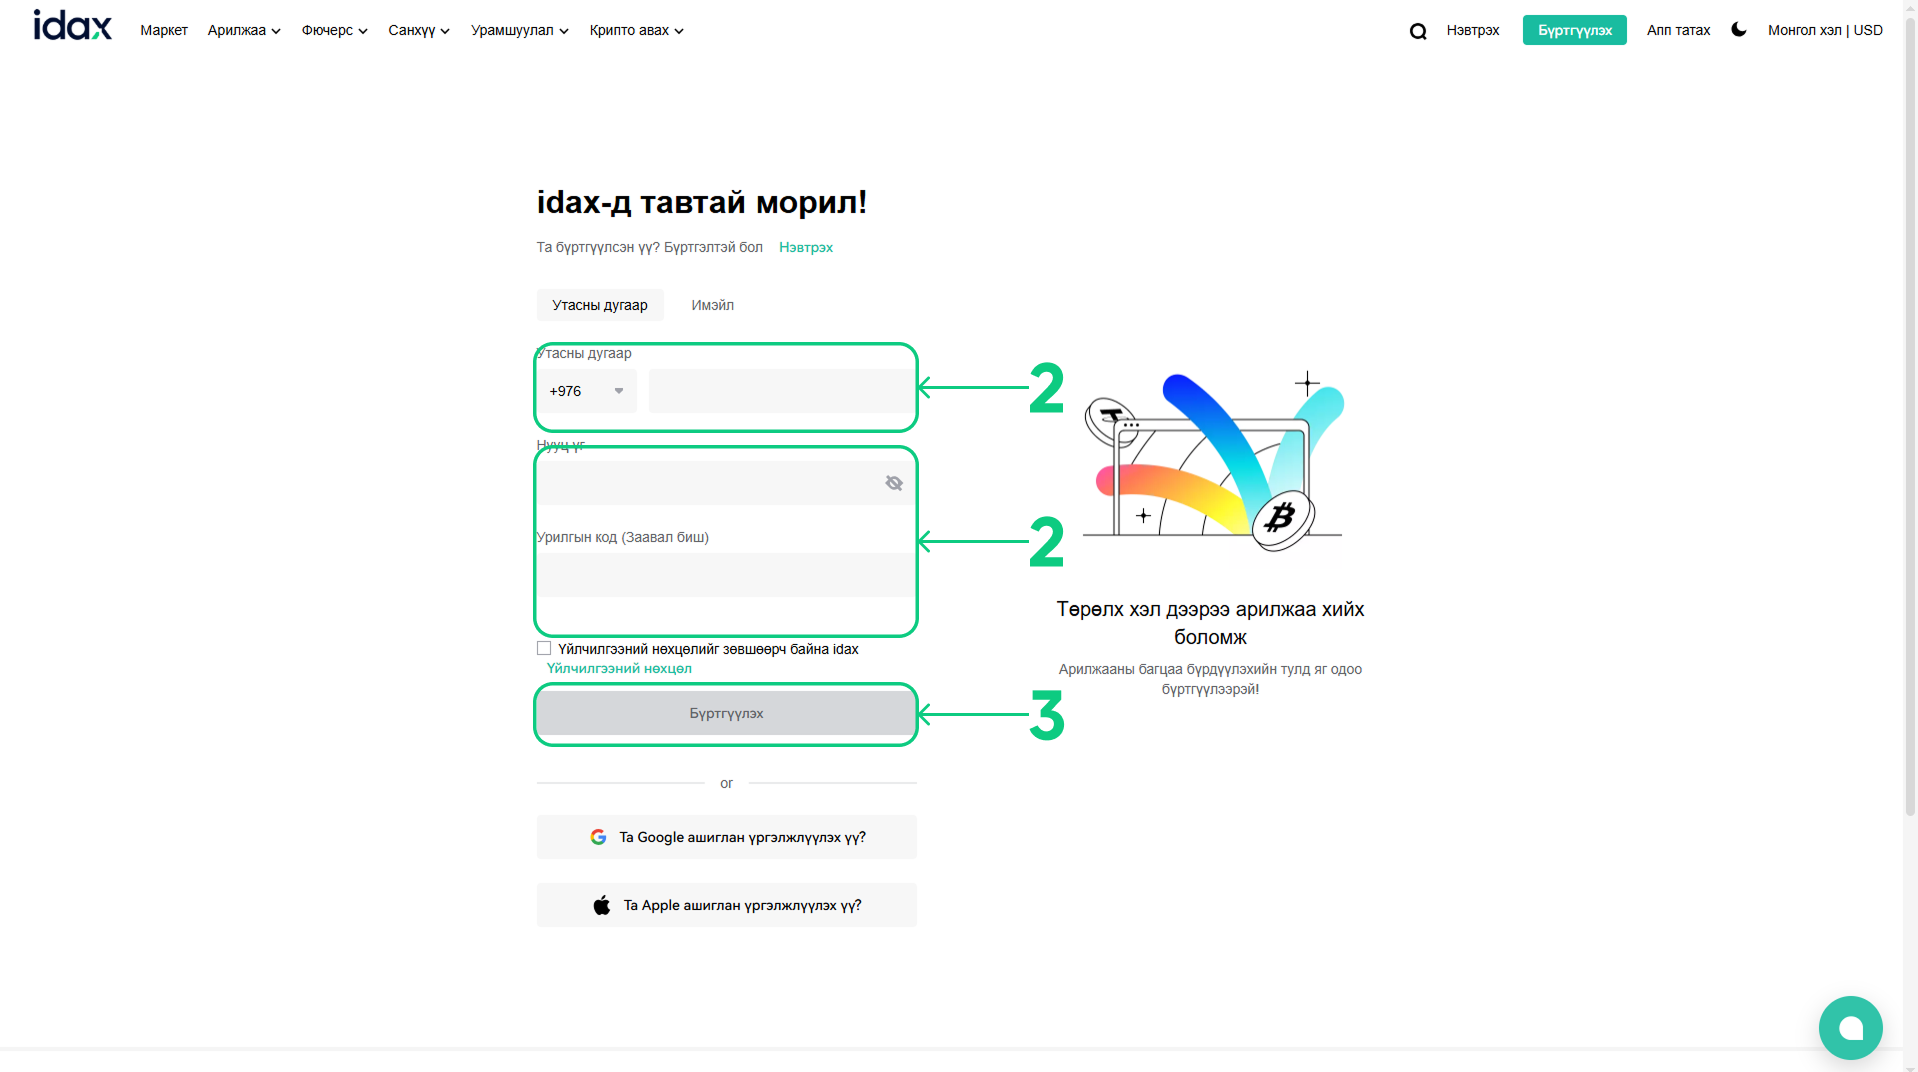The width and height of the screenshot is (1918, 1072).
Task: Check the terms of service agreement box
Action: click(544, 648)
